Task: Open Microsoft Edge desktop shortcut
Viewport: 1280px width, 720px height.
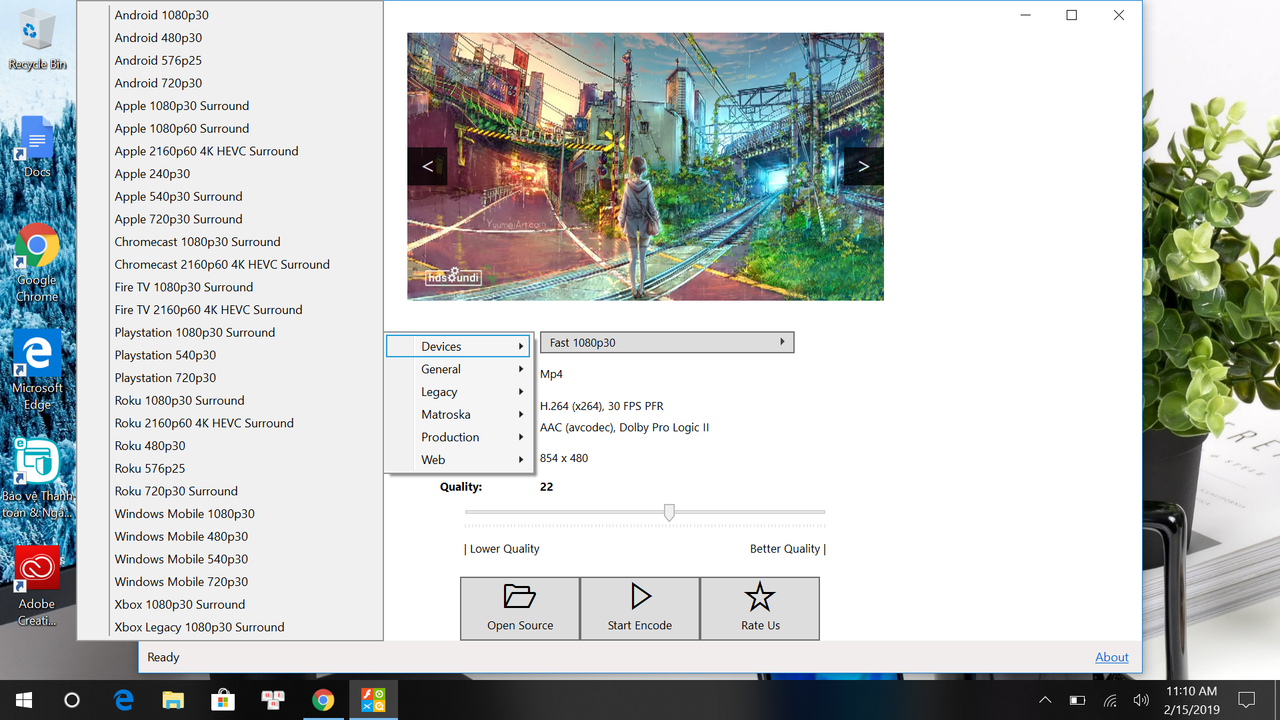Action: click(37, 371)
